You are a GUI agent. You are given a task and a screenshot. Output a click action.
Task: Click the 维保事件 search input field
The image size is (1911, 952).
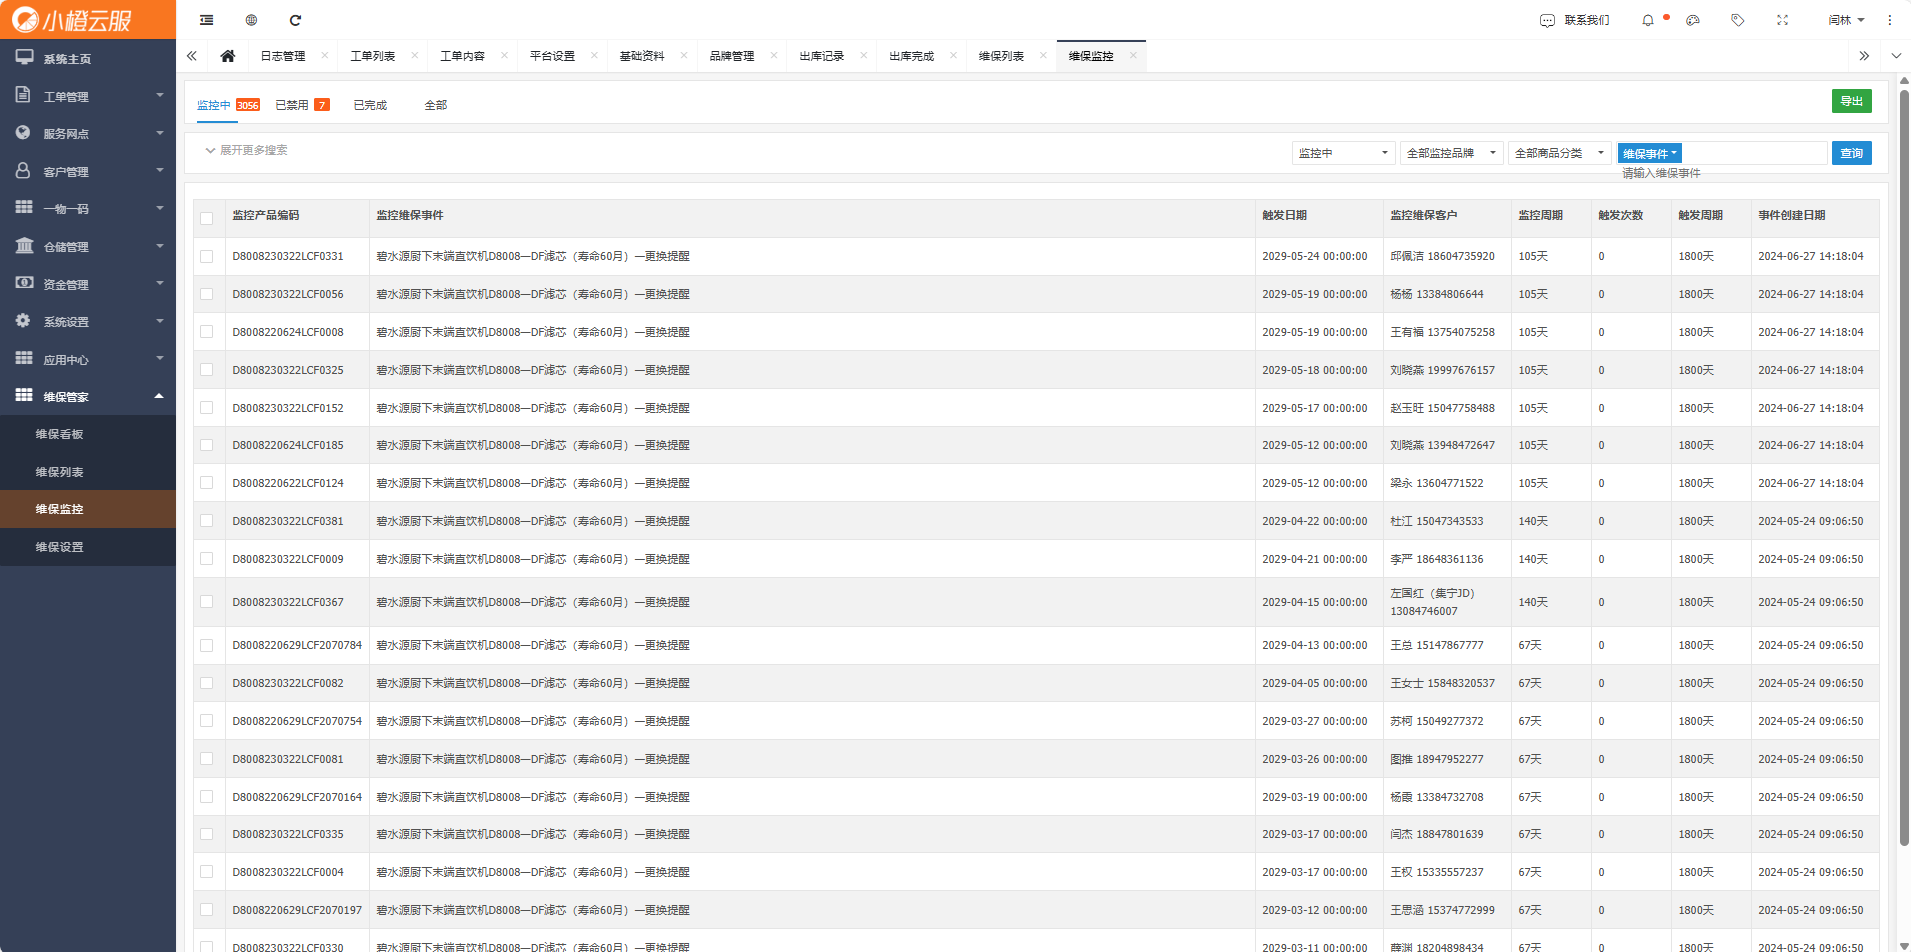click(1755, 153)
